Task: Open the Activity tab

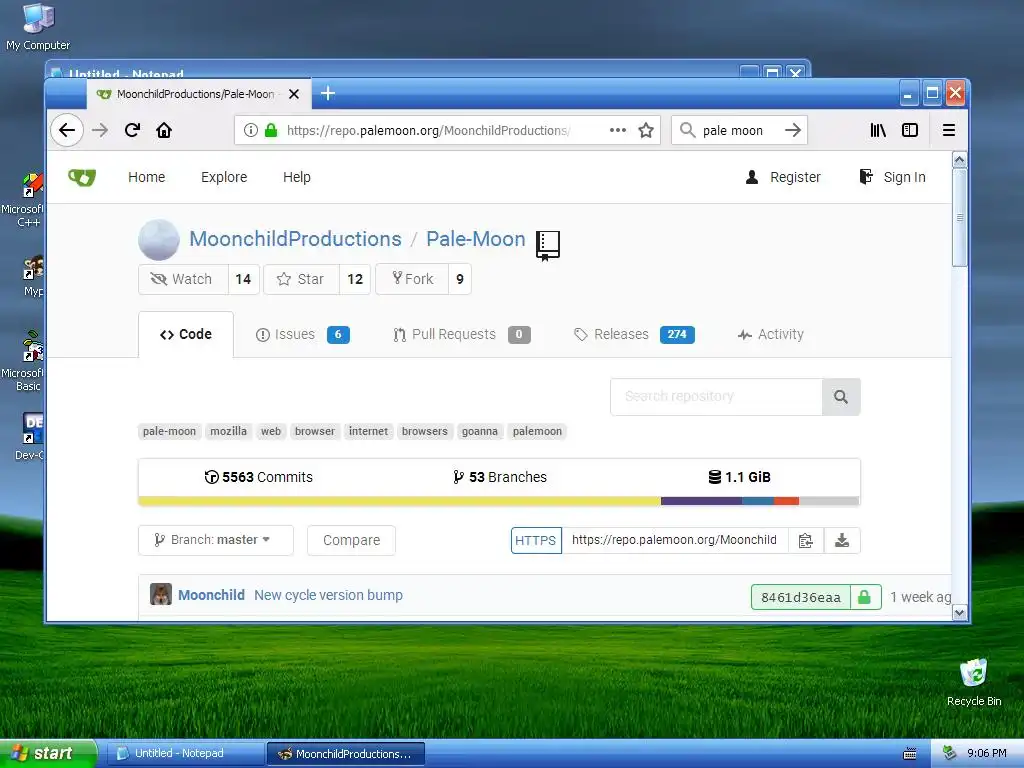Action: pos(771,334)
